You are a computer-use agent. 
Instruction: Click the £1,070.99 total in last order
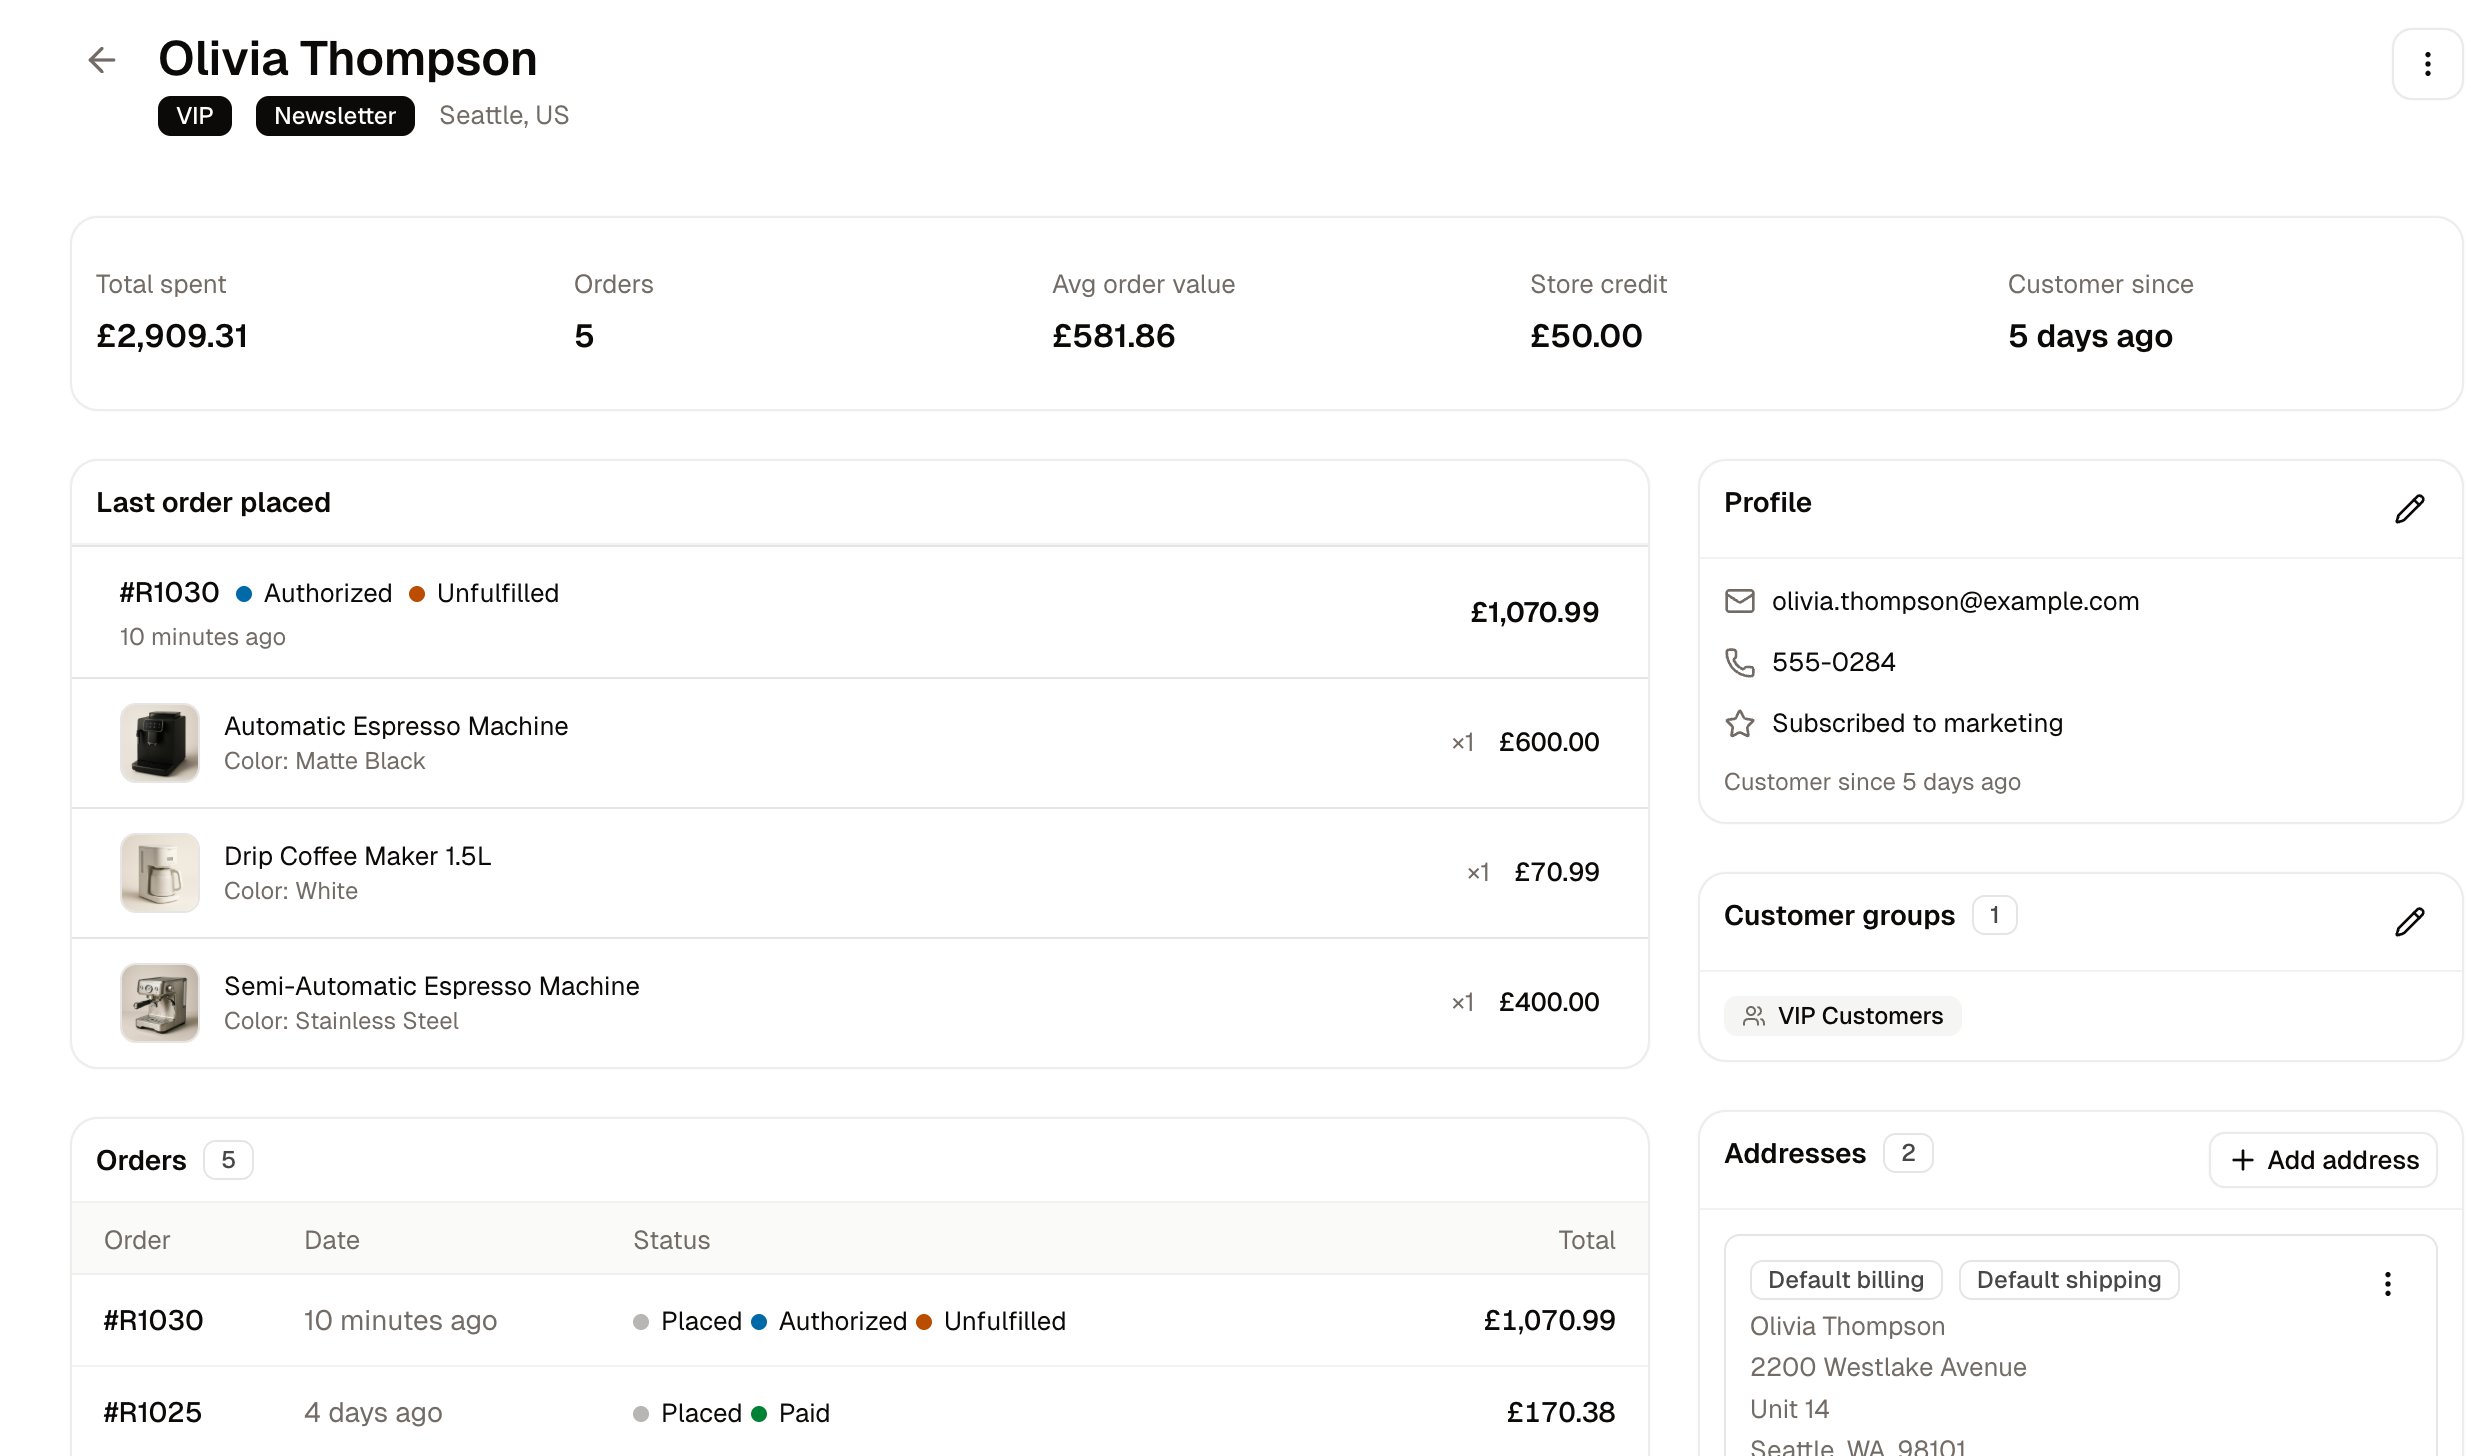pyautogui.click(x=1534, y=612)
